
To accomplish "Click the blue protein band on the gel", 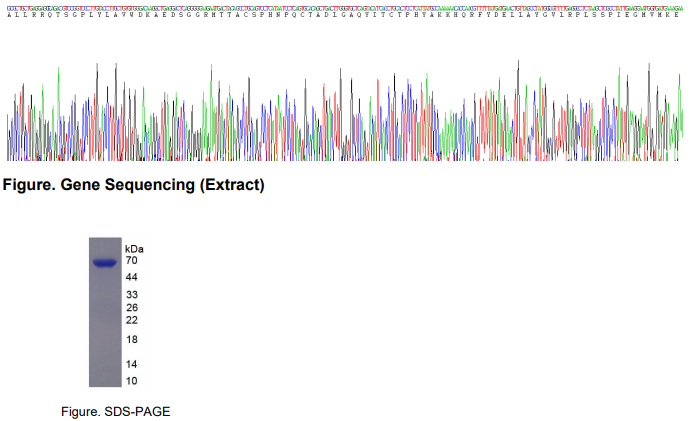I will [x=105, y=263].
